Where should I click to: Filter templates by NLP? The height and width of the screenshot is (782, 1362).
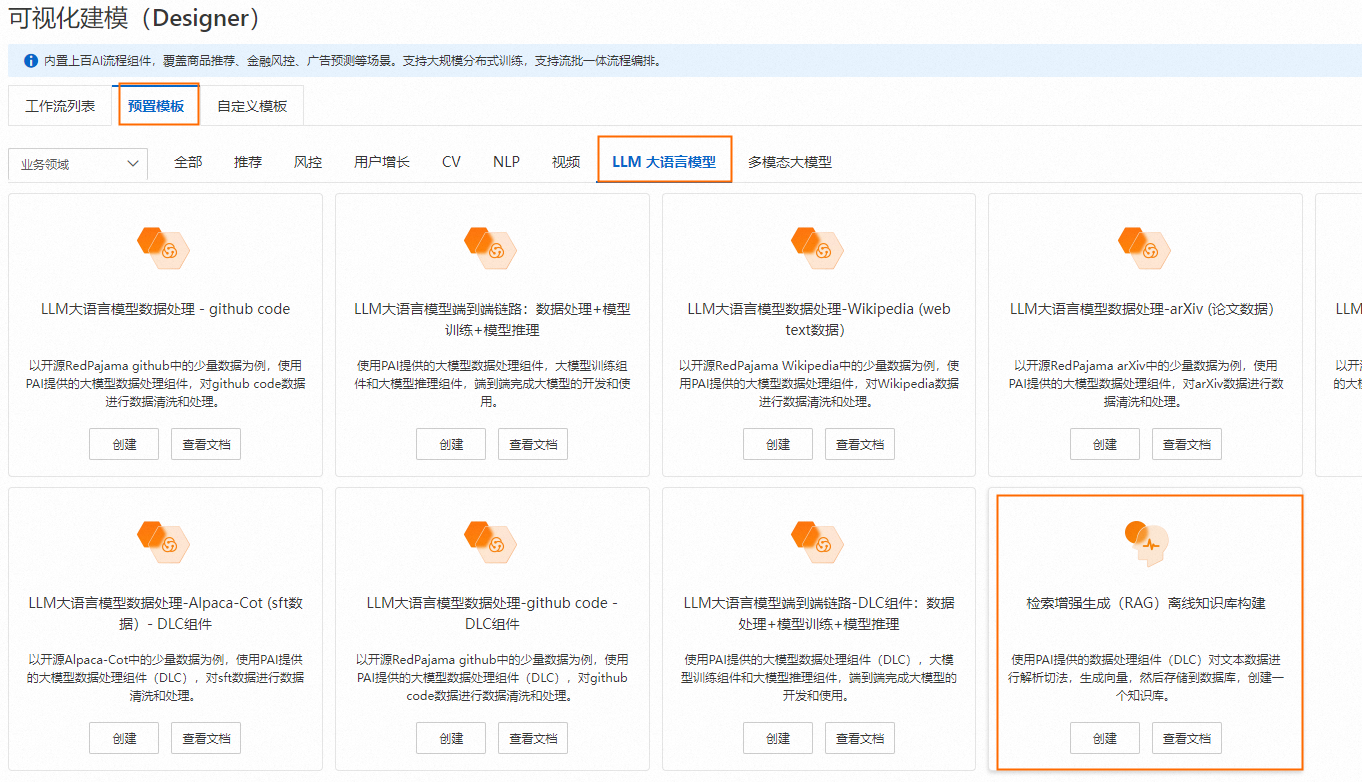pyautogui.click(x=506, y=162)
